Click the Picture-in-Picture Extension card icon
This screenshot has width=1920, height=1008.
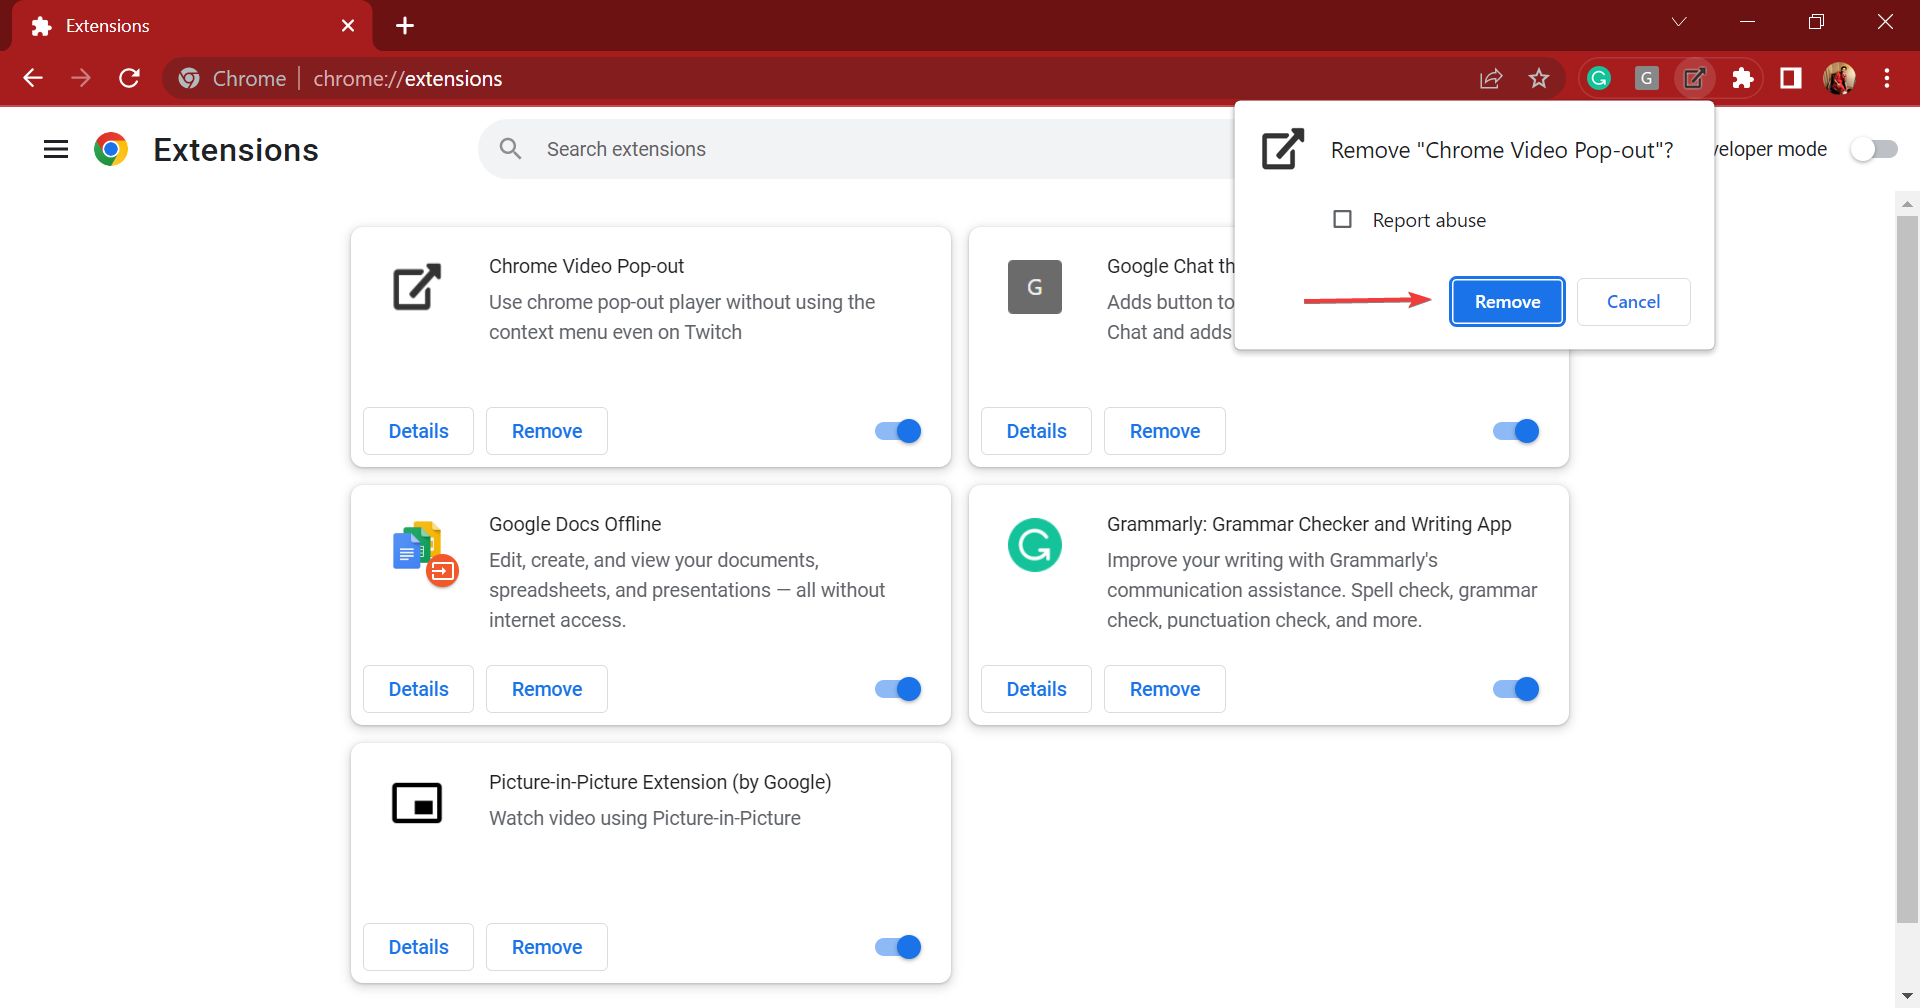coord(417,803)
